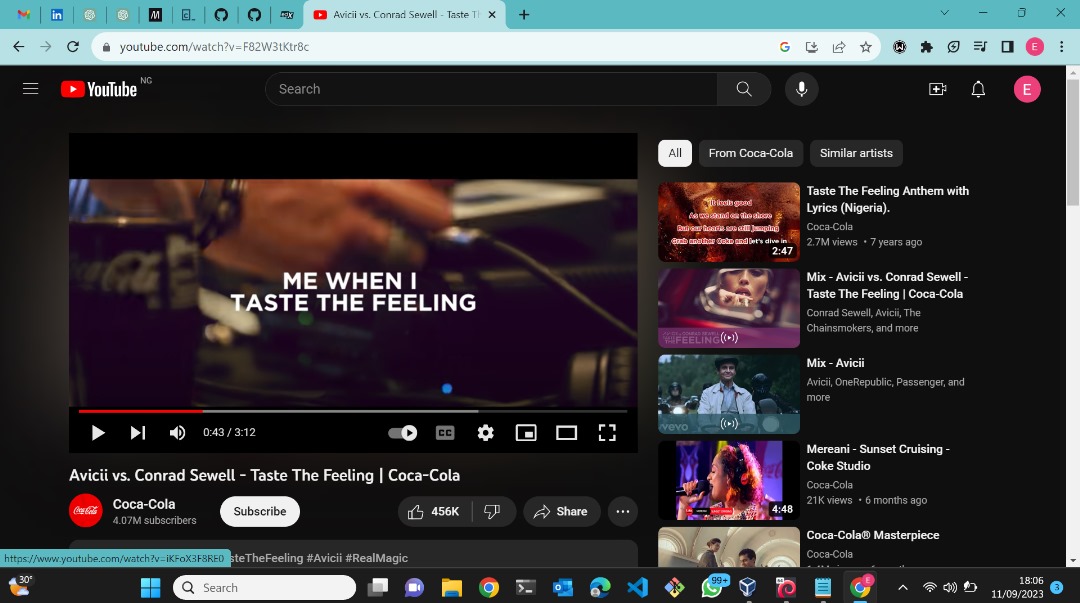Switch to the miniplayer
This screenshot has width=1080, height=603.
(x=526, y=433)
